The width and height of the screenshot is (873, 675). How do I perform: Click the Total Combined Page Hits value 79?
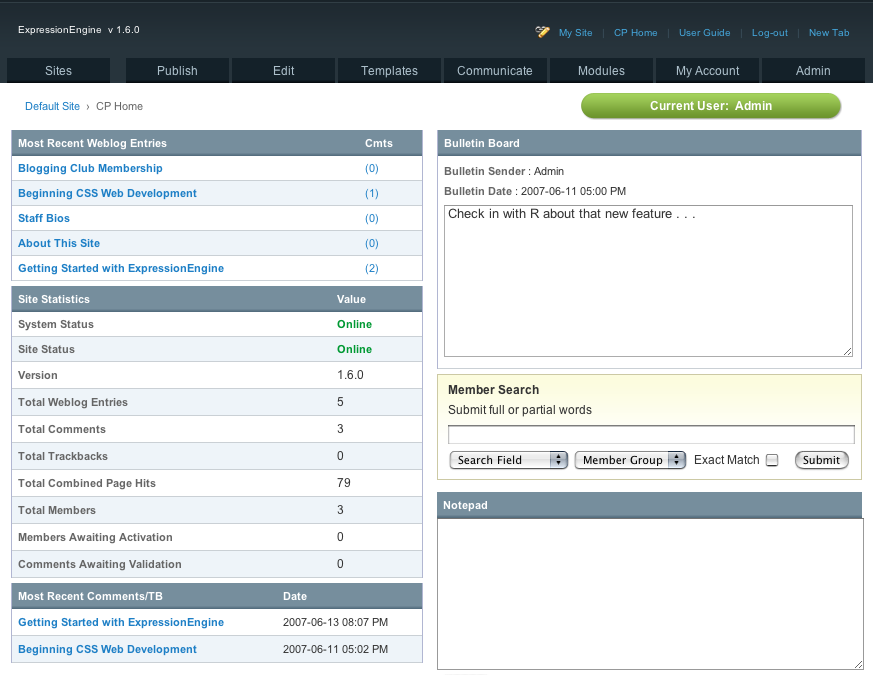pos(344,483)
